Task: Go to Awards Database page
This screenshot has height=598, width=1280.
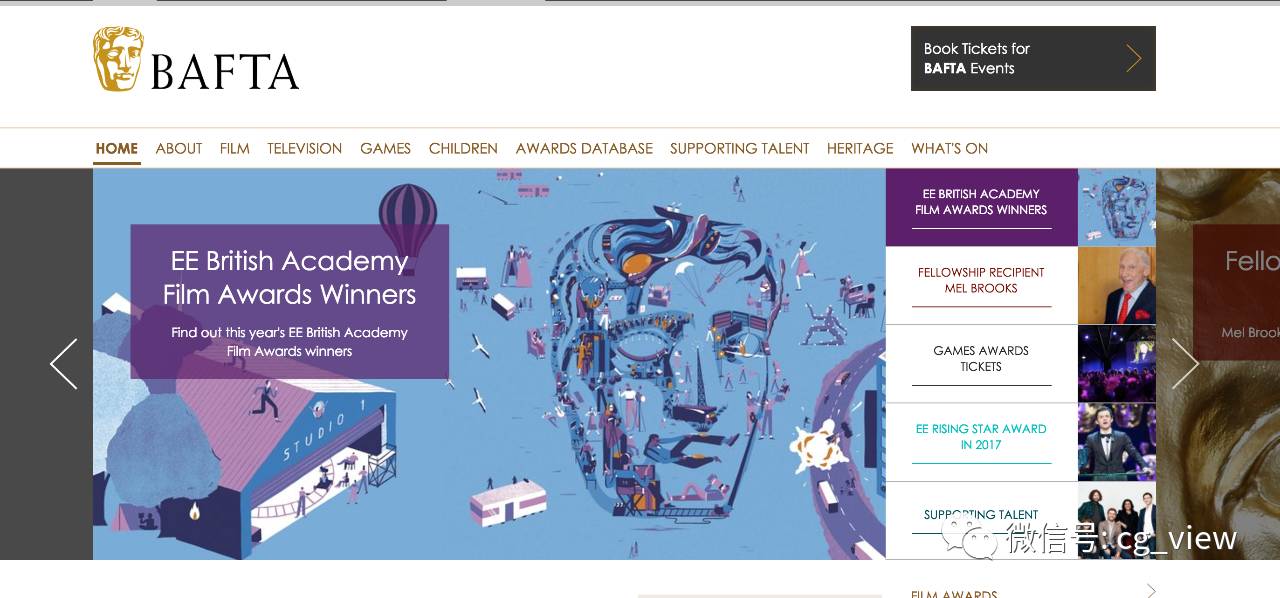Action: pos(584,148)
